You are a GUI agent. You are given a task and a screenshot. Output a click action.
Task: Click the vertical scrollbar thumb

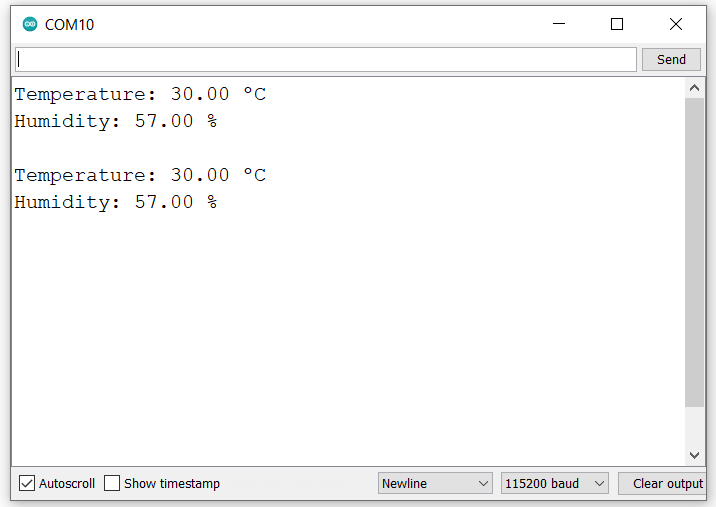(x=694, y=250)
